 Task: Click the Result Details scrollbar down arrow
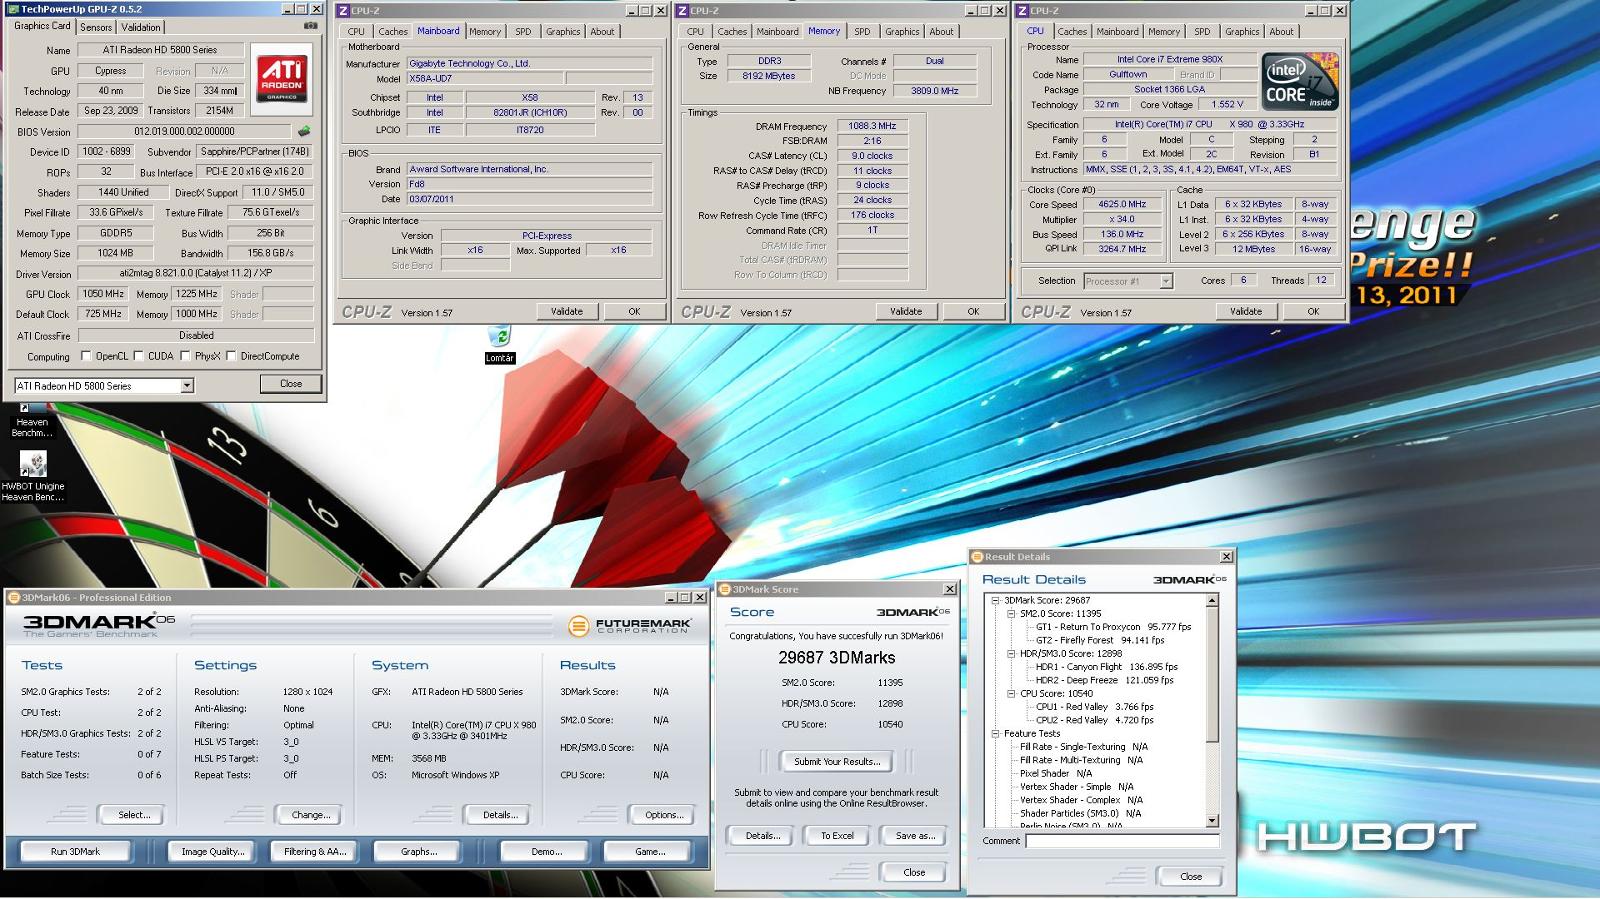[x=1213, y=821]
